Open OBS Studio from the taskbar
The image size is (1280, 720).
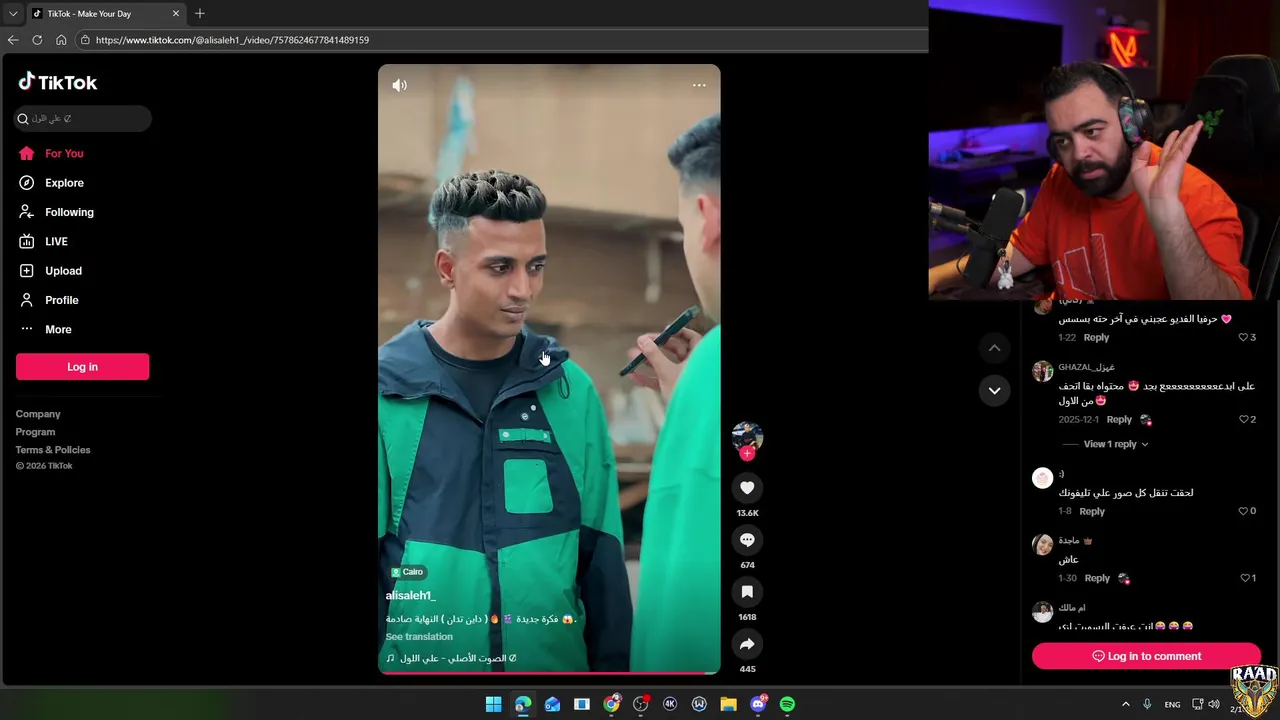tap(640, 704)
